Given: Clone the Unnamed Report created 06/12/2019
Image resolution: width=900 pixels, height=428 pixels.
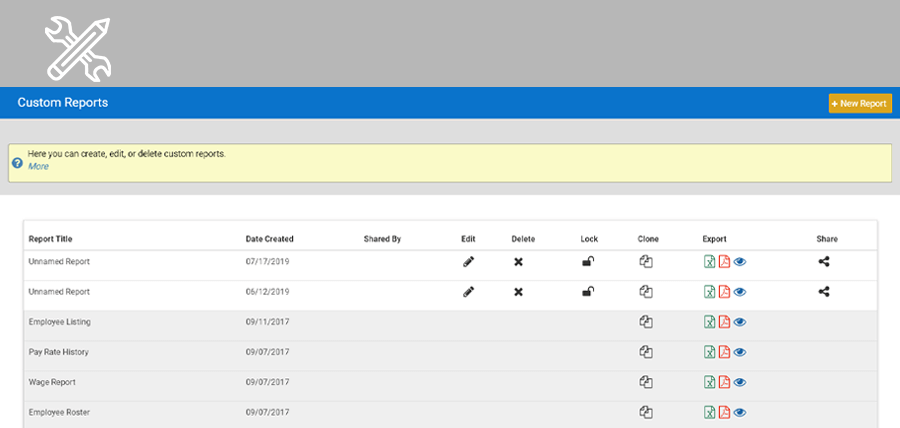Looking at the screenshot, I should [646, 292].
